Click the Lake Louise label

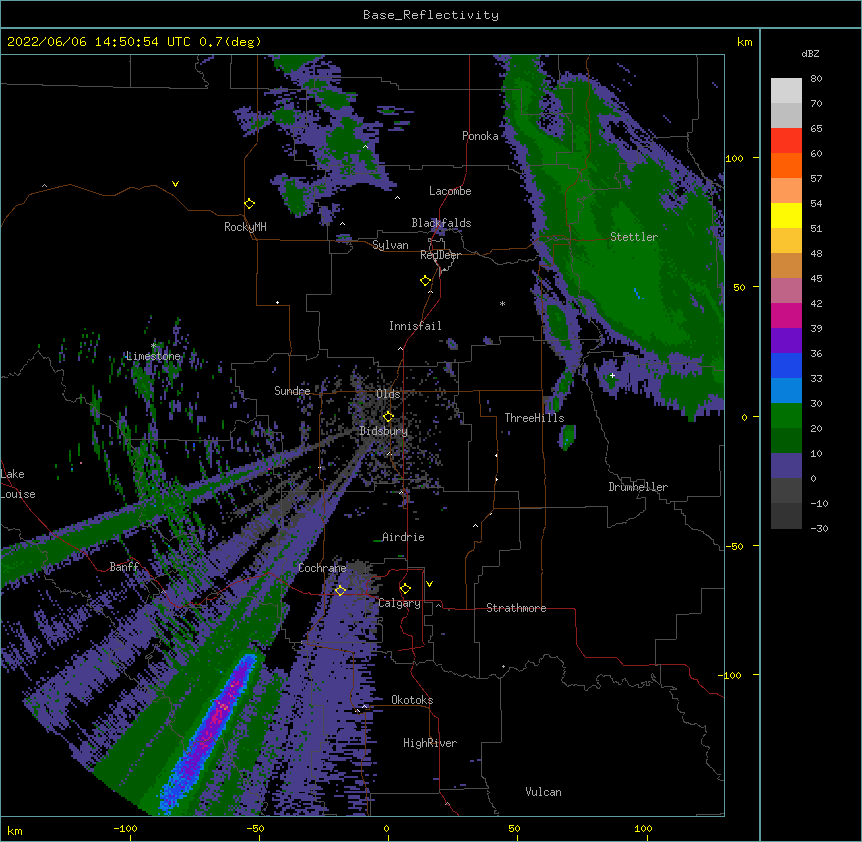[x=16, y=484]
